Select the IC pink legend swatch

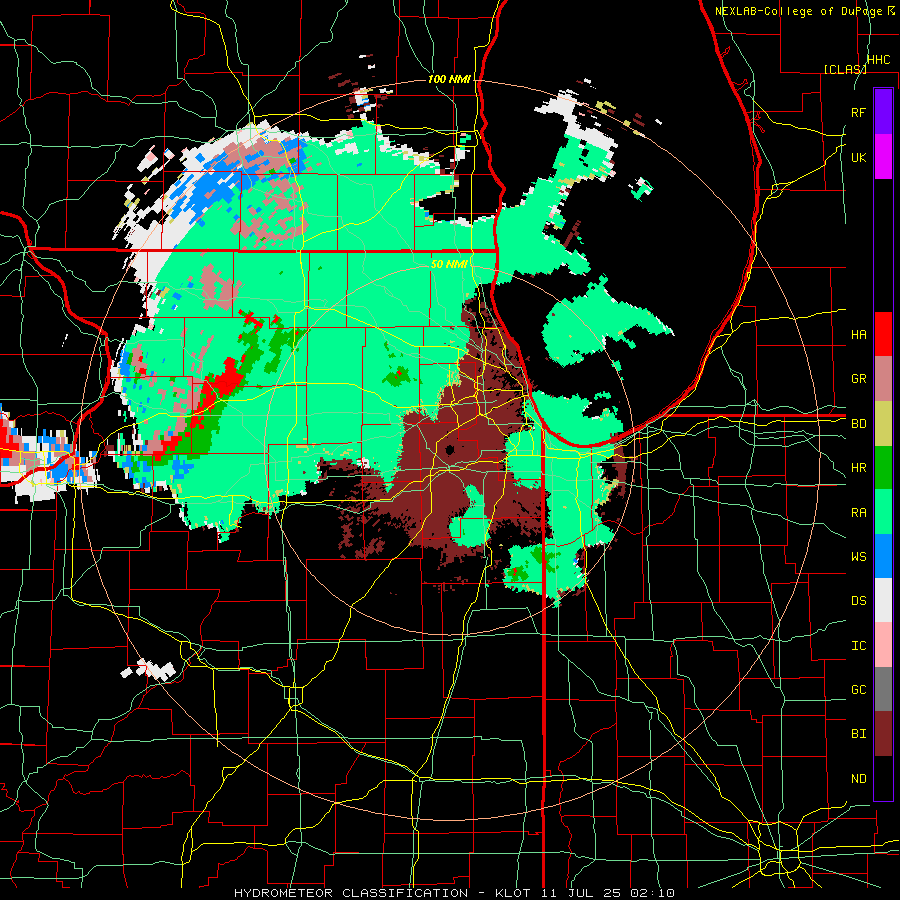(883, 645)
